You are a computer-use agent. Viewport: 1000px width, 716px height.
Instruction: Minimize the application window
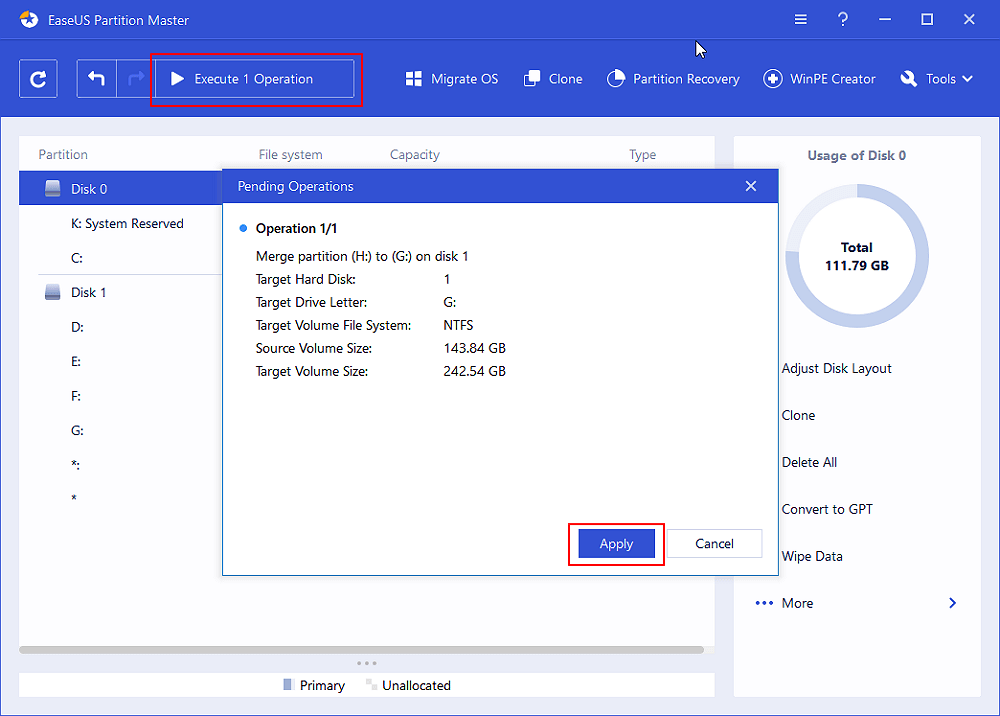point(885,20)
